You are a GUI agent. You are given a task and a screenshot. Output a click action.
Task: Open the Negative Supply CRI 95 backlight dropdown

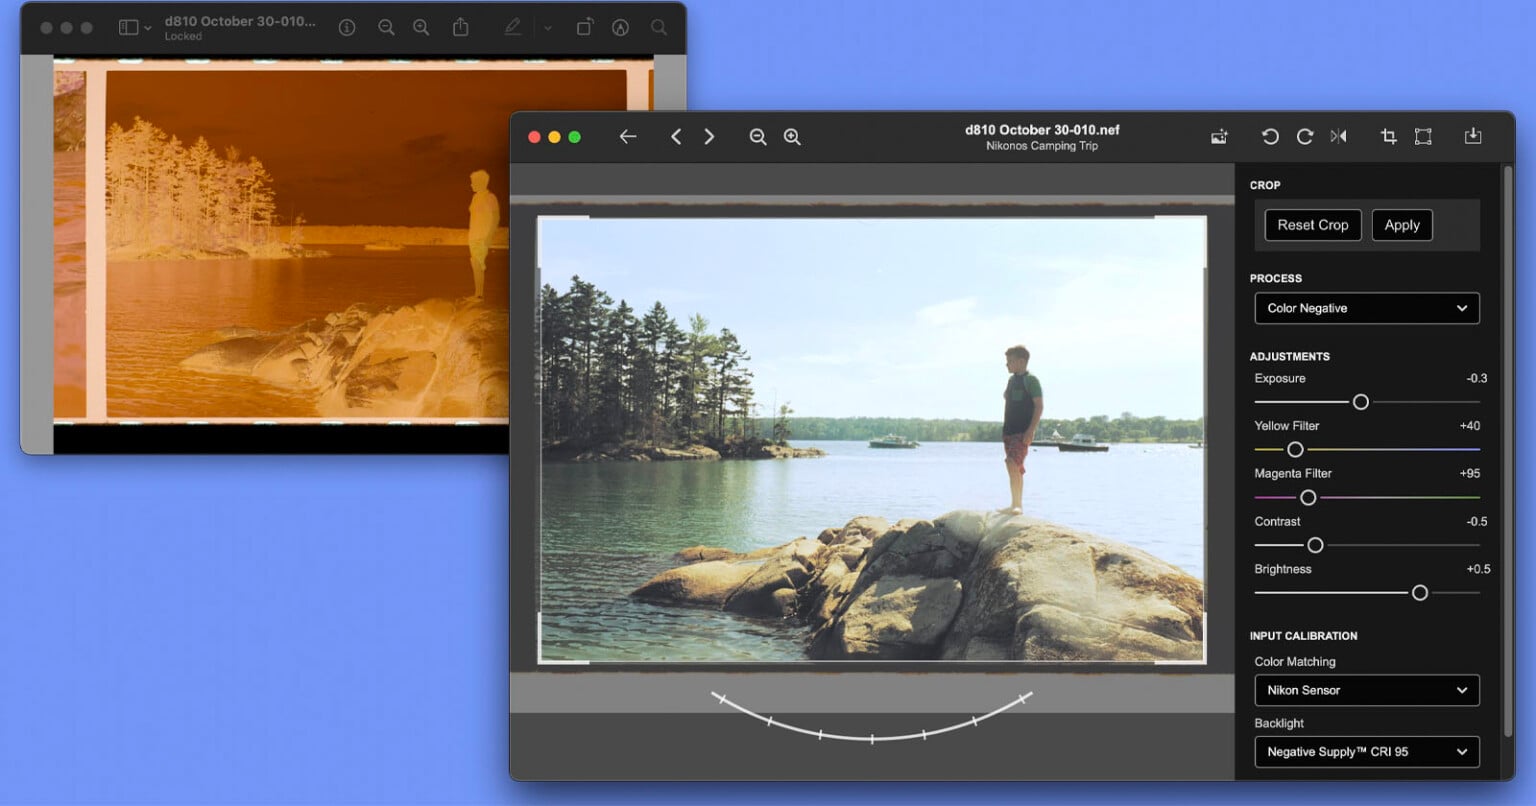[x=1367, y=752]
